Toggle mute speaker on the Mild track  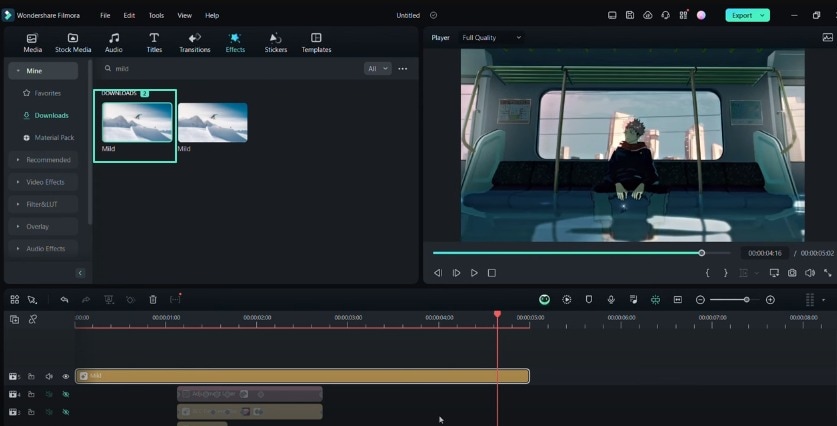49,376
